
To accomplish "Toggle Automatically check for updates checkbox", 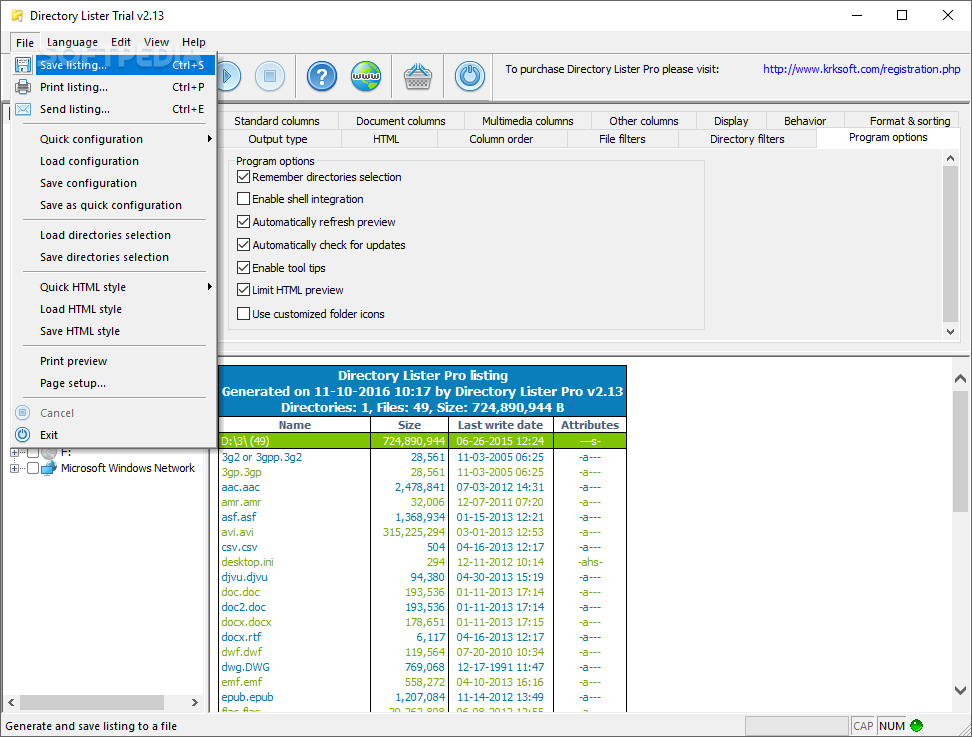I will 244,245.
